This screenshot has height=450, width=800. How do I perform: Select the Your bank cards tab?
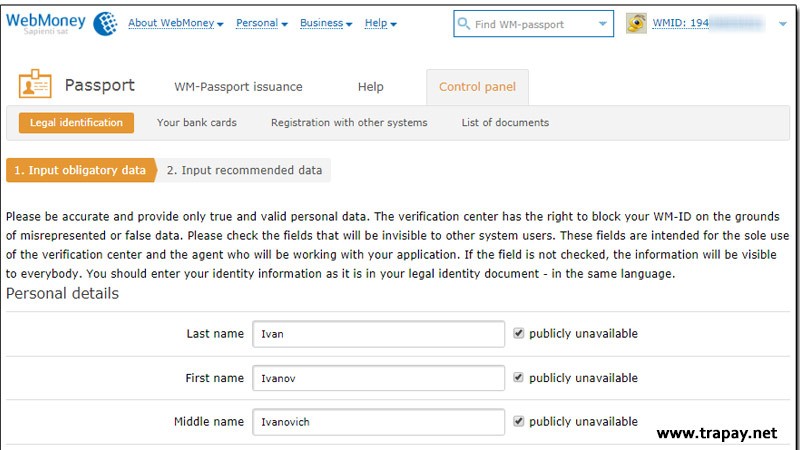196,123
